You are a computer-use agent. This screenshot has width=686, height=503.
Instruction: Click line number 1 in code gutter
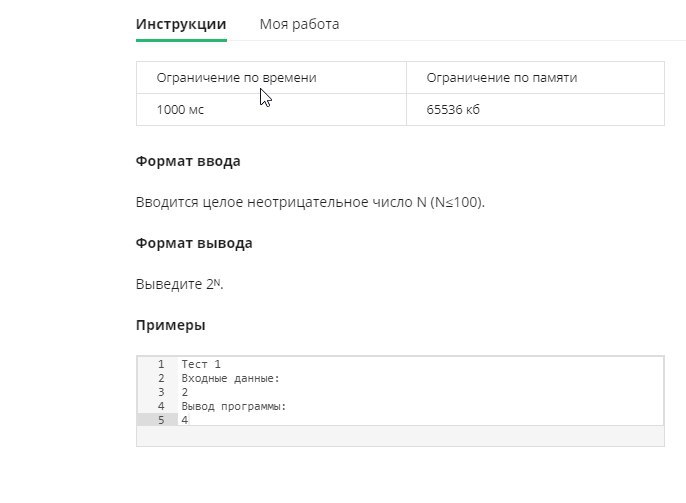[x=161, y=364]
